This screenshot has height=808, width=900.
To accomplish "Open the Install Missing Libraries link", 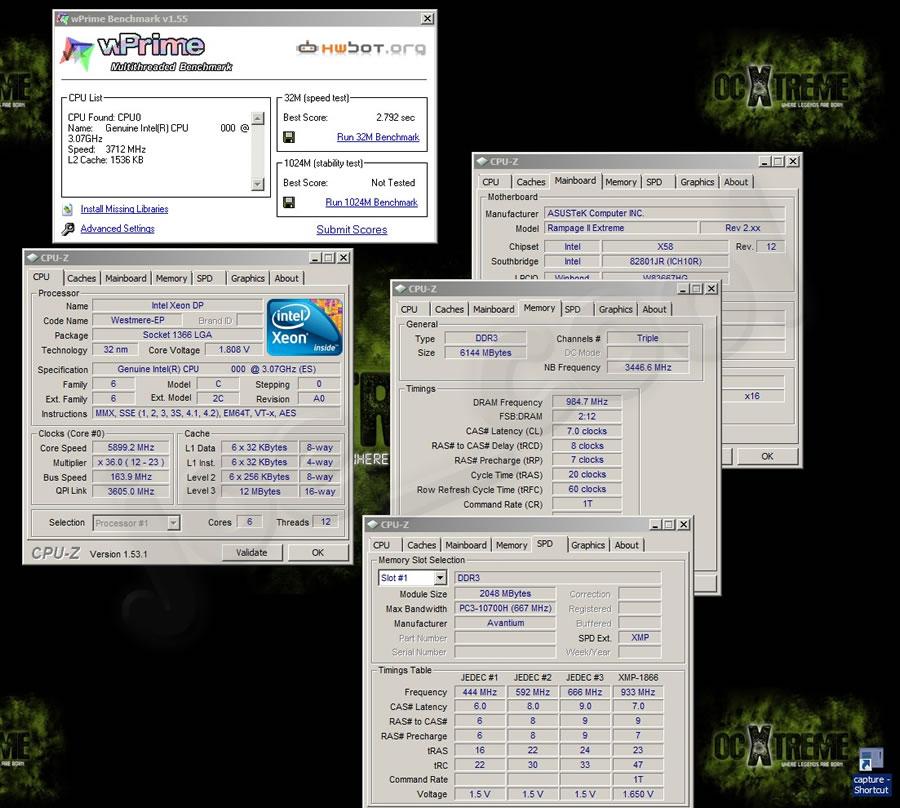I will click(x=125, y=209).
